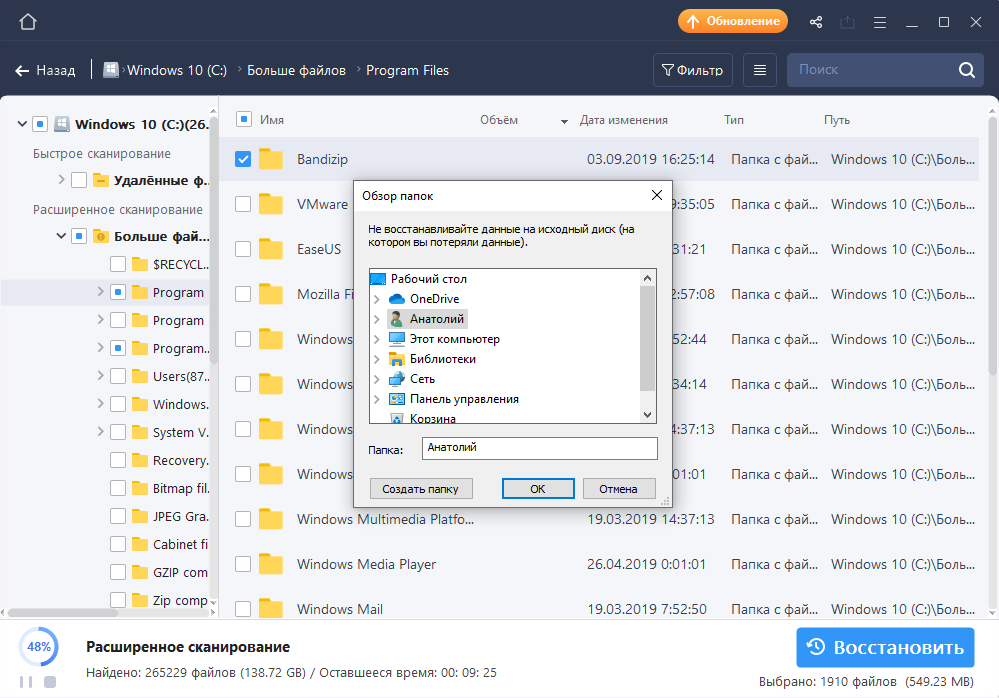
Task: Go back with the Назад arrow
Action: (45, 70)
